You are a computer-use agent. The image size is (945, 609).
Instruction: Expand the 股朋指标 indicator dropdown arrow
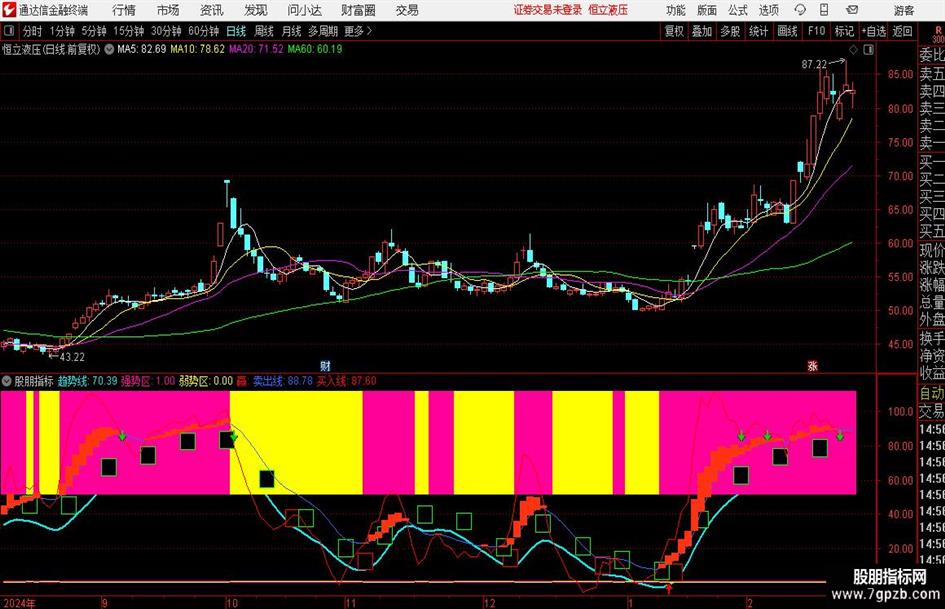click(x=7, y=381)
